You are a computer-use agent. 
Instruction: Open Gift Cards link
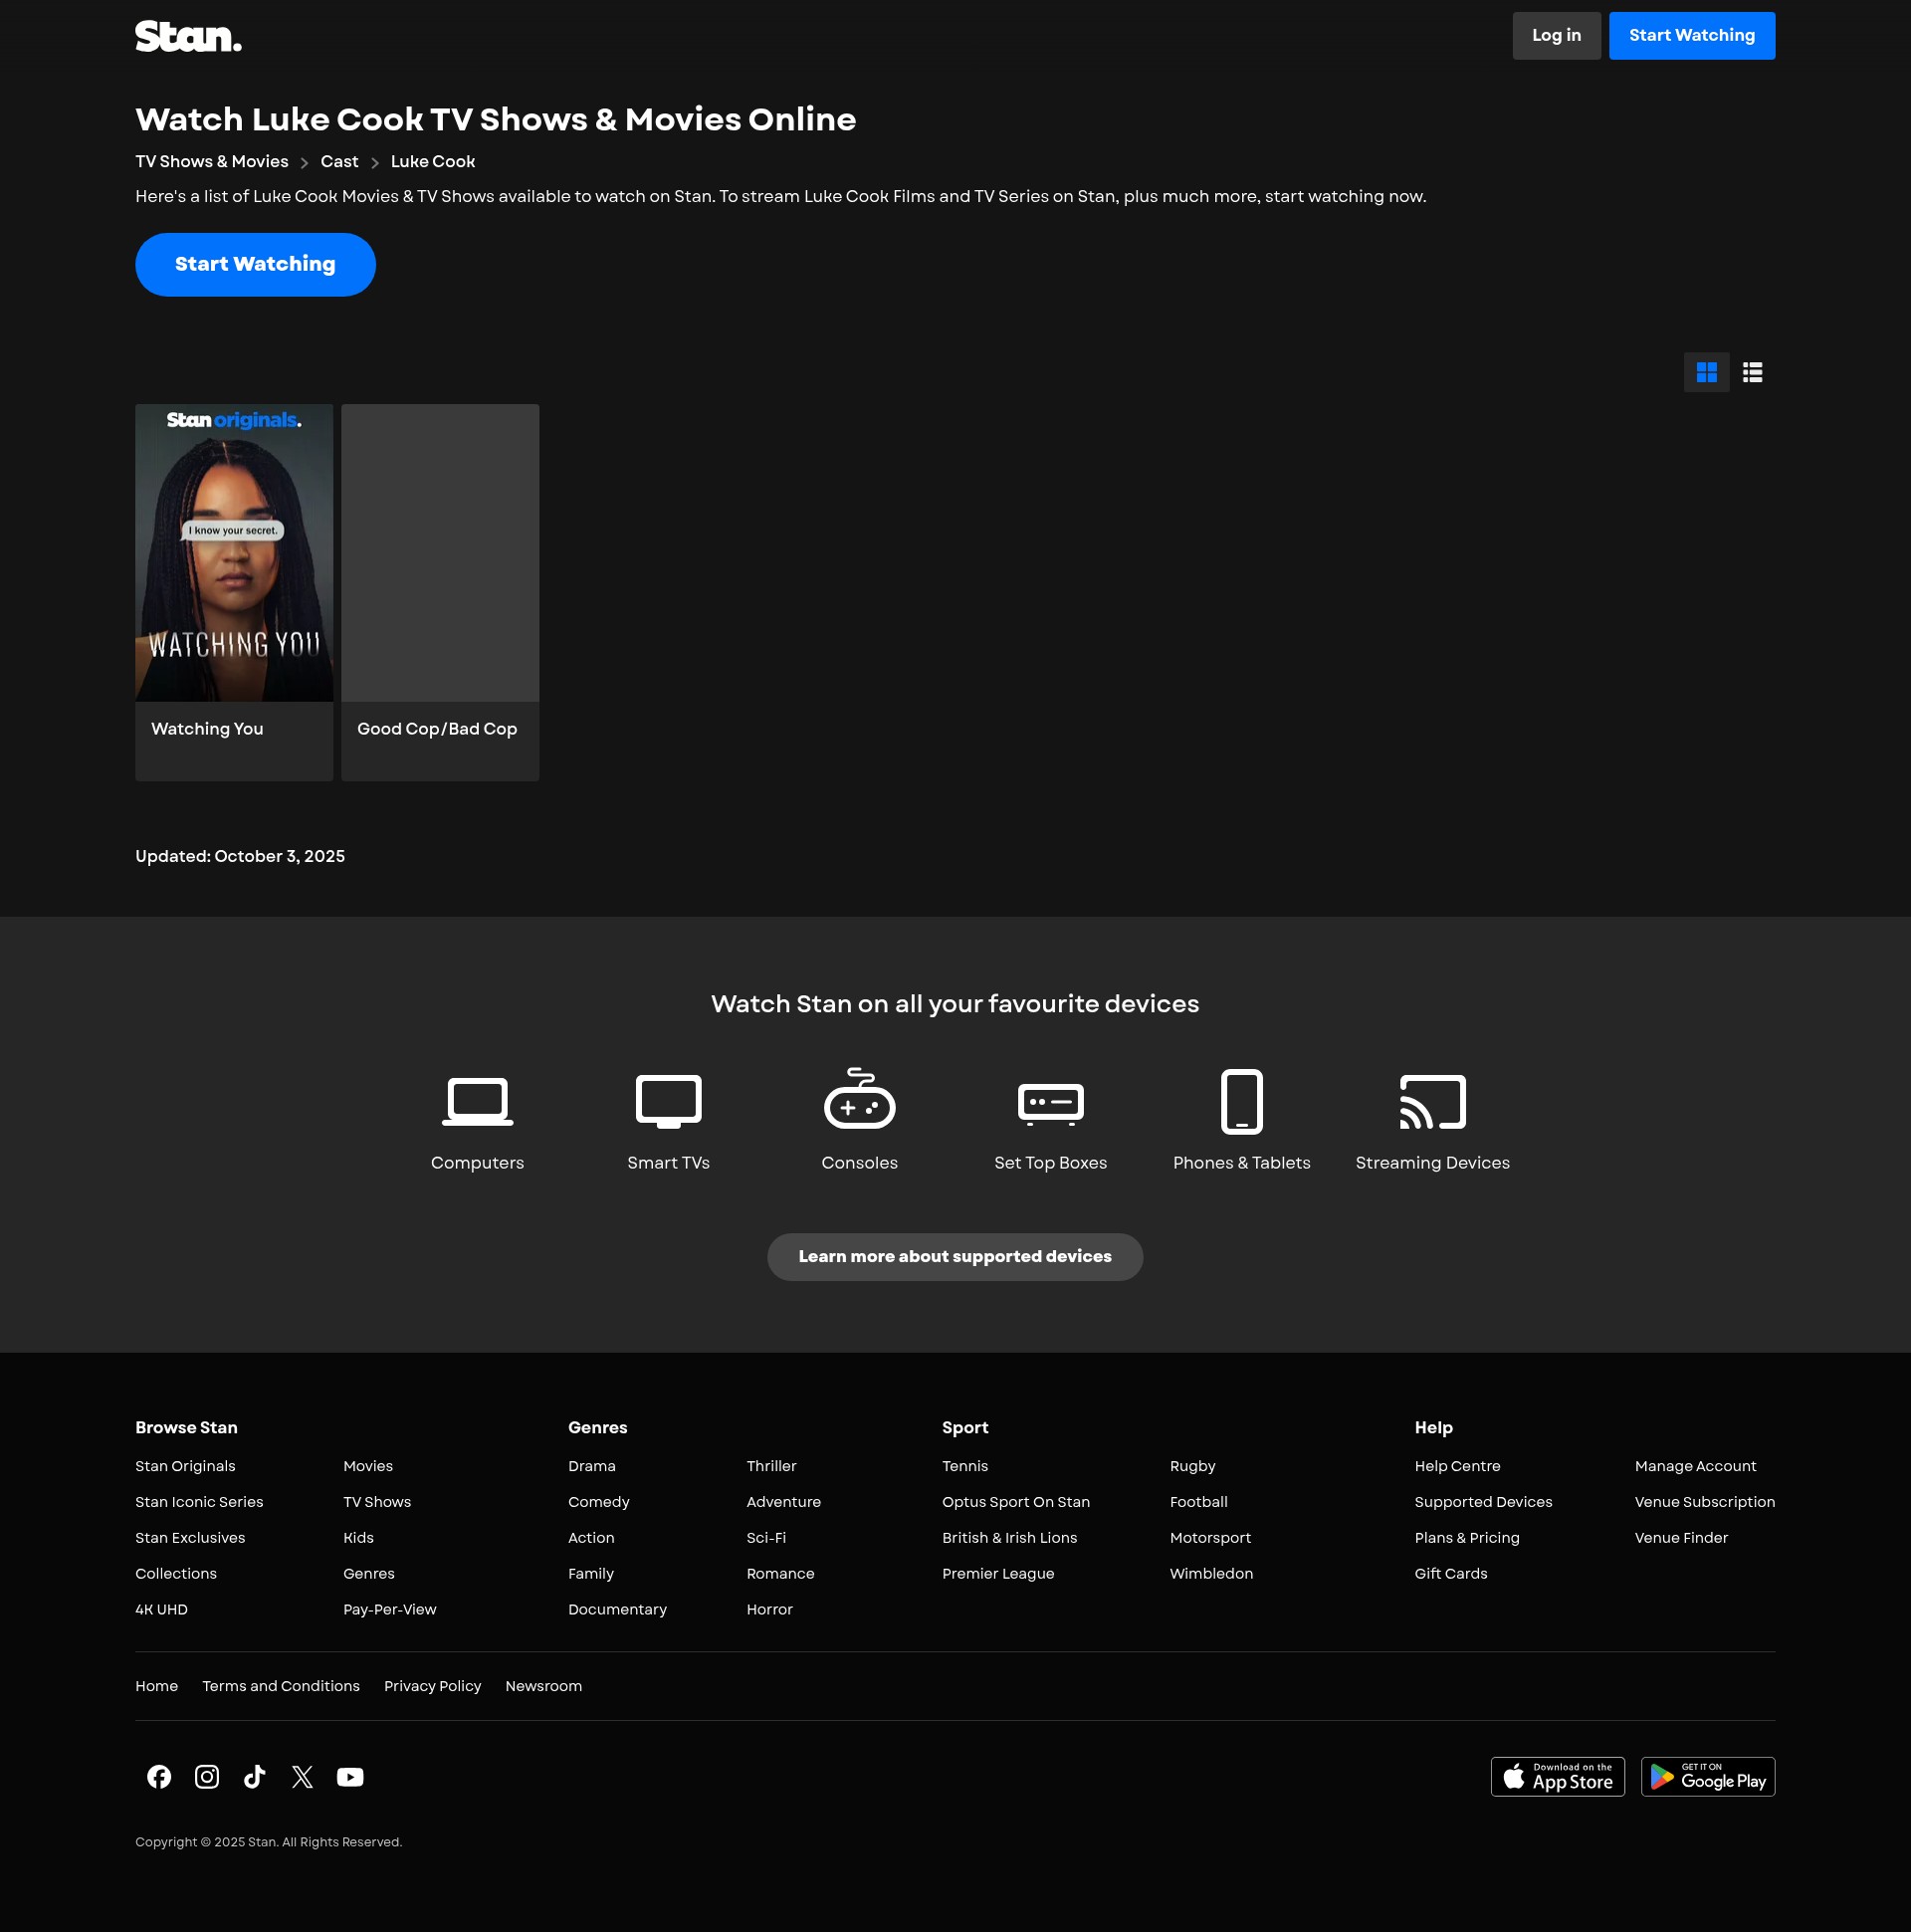click(1451, 1574)
